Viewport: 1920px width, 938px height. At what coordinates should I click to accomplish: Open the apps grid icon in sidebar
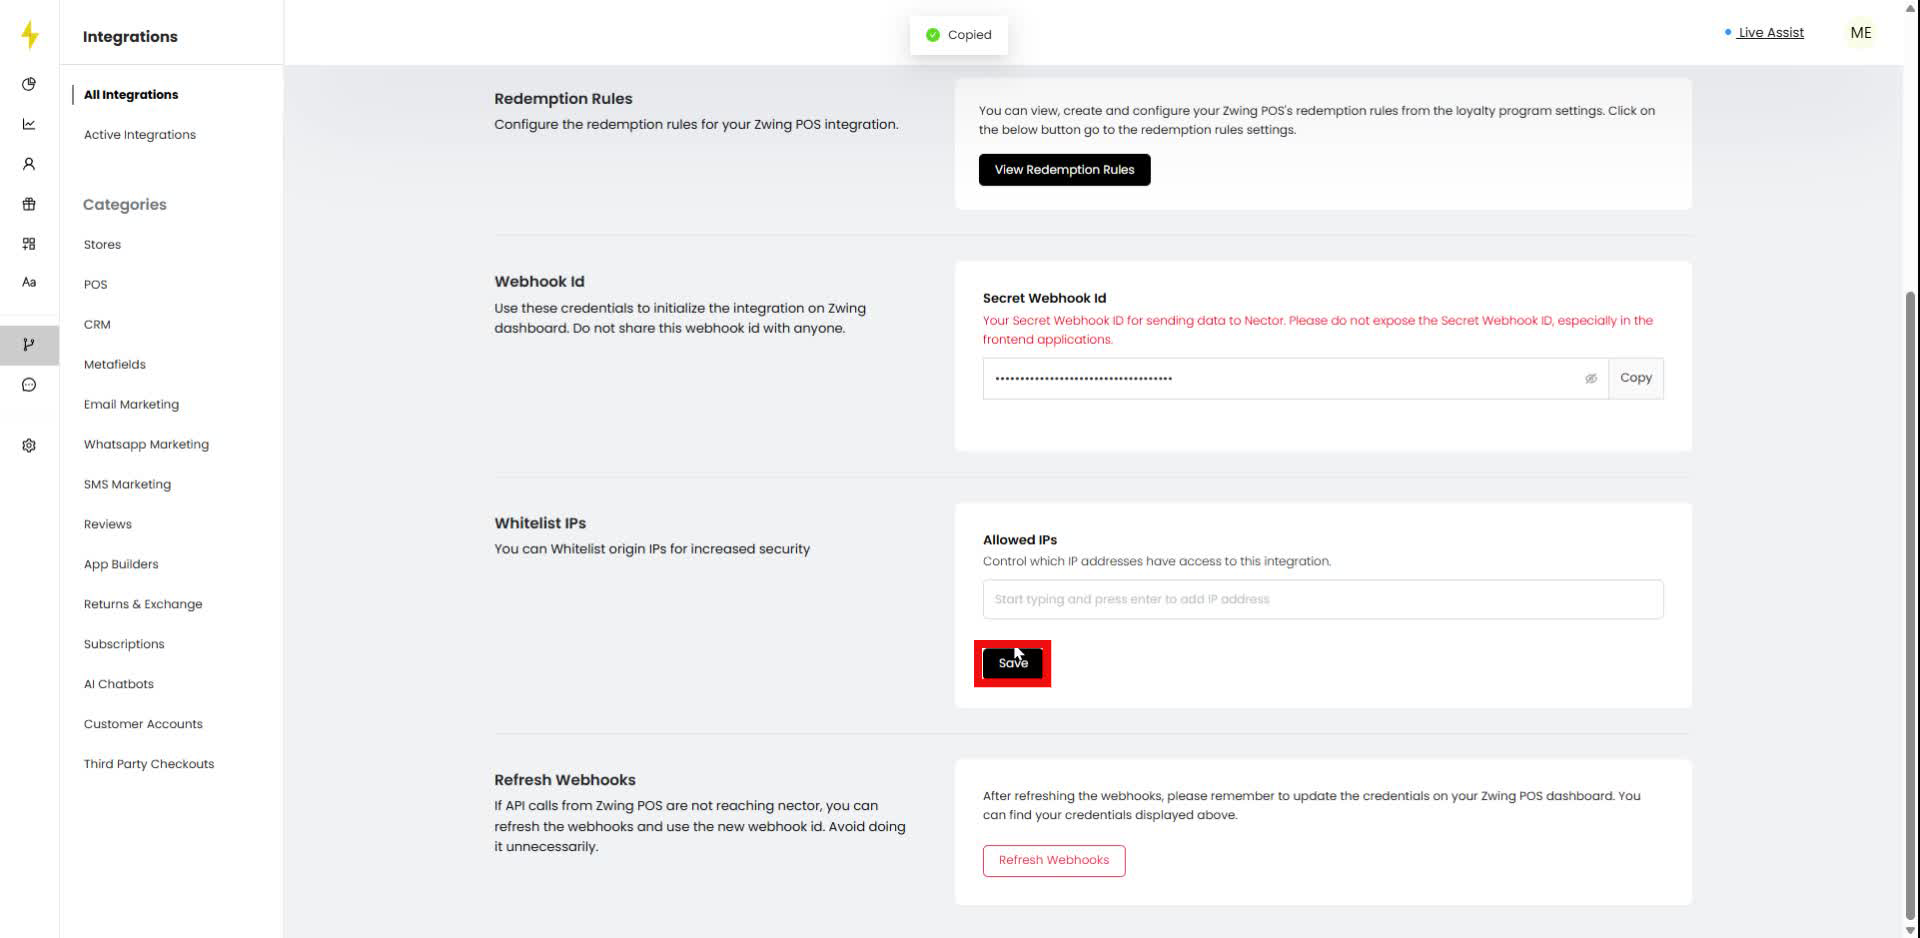(x=29, y=244)
